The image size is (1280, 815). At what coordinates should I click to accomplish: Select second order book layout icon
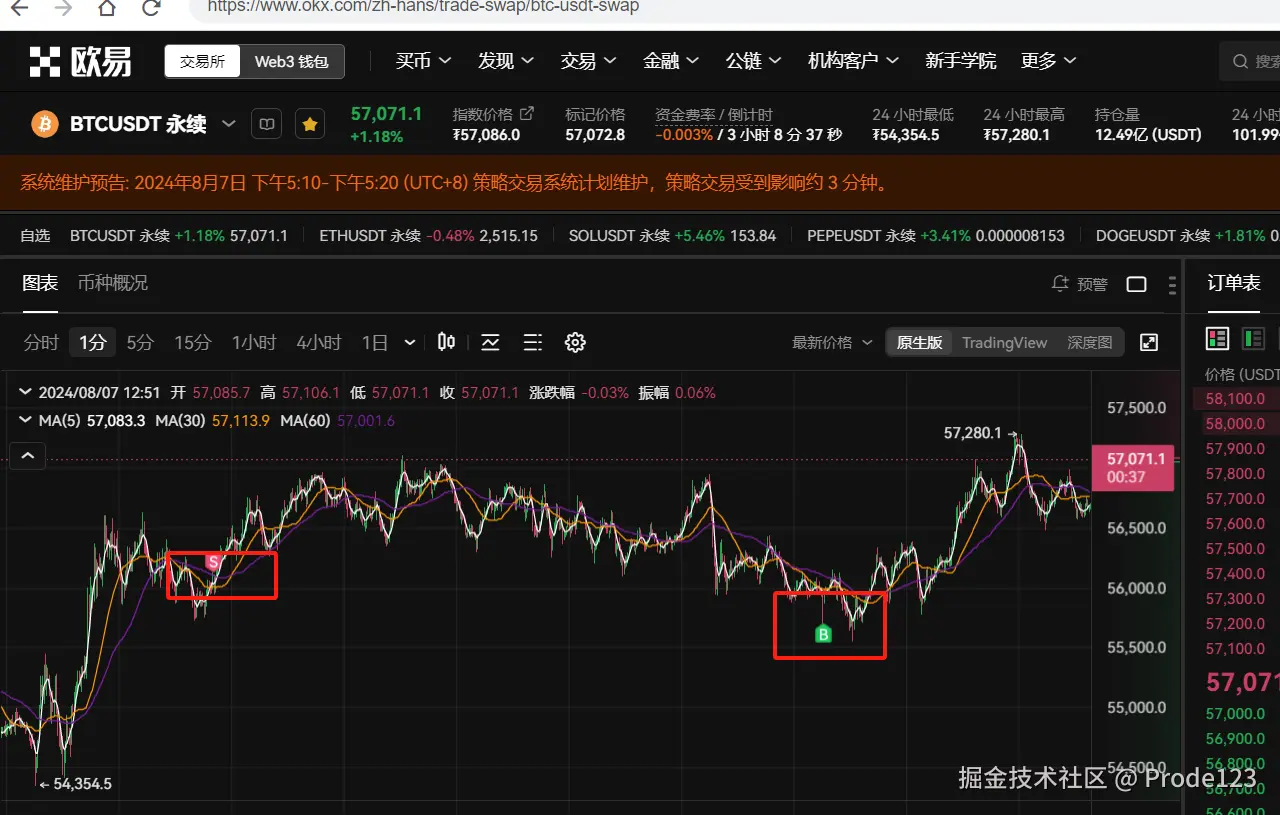coord(1253,338)
